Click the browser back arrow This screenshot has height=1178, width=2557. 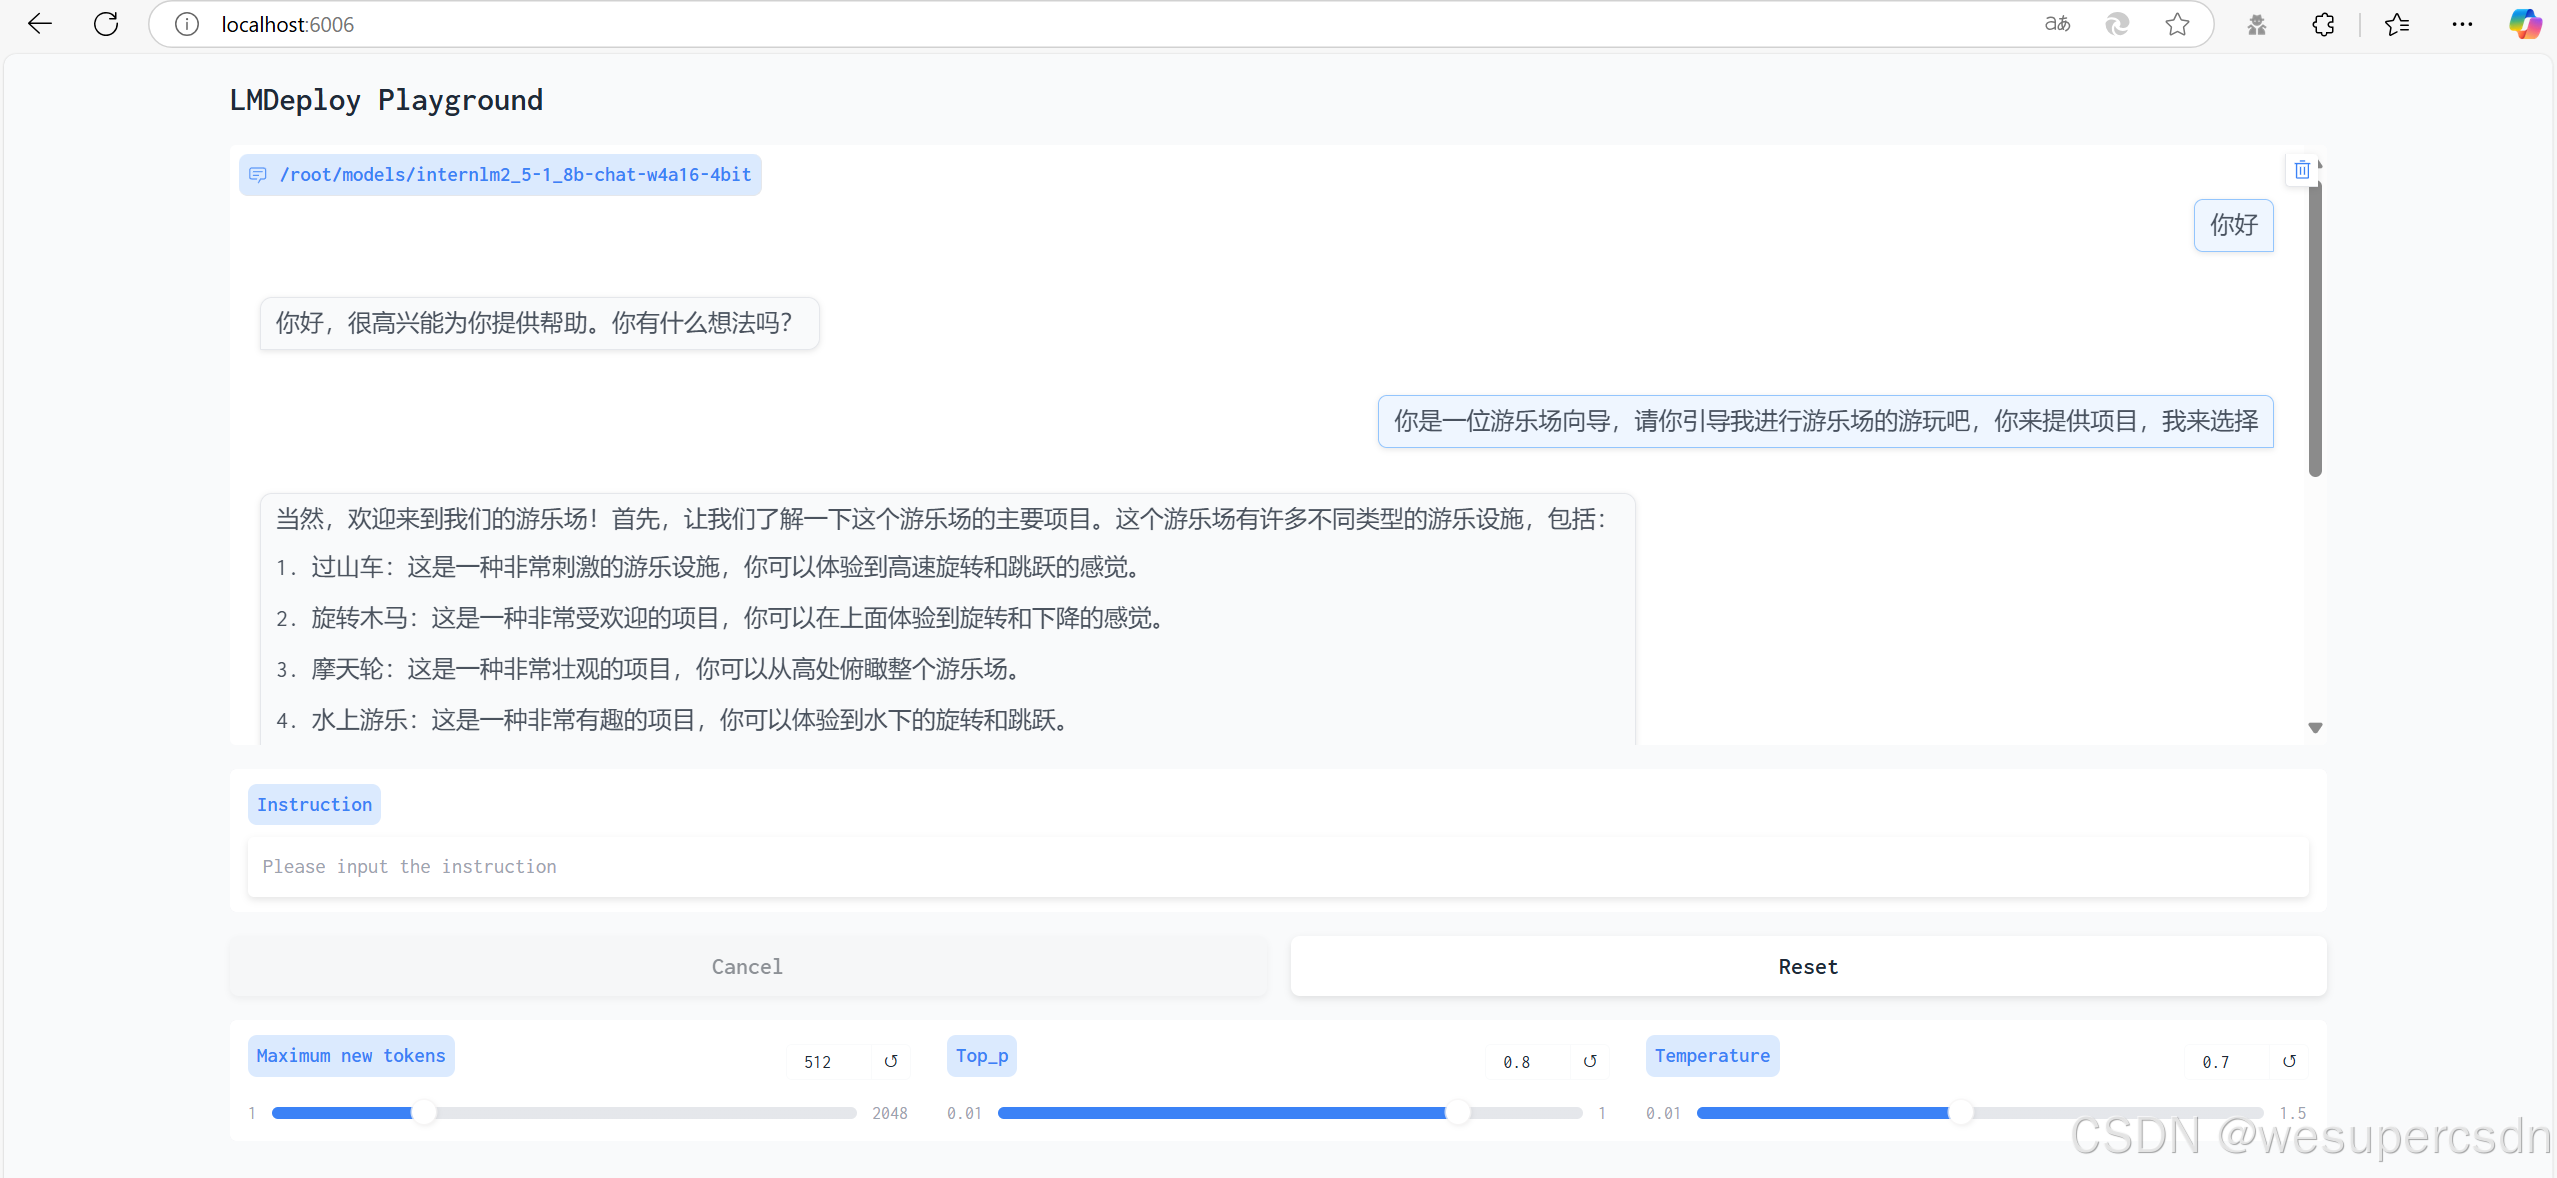tap(40, 24)
